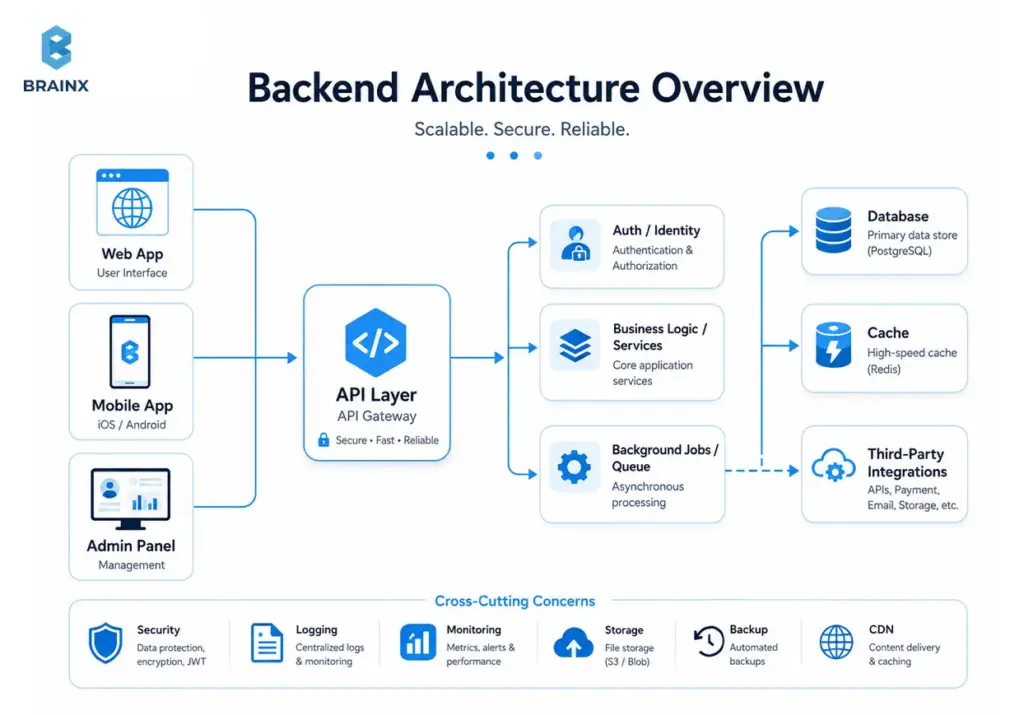The image size is (1024, 715).
Task: Click the Backup clock arrow icon
Action: (709, 642)
